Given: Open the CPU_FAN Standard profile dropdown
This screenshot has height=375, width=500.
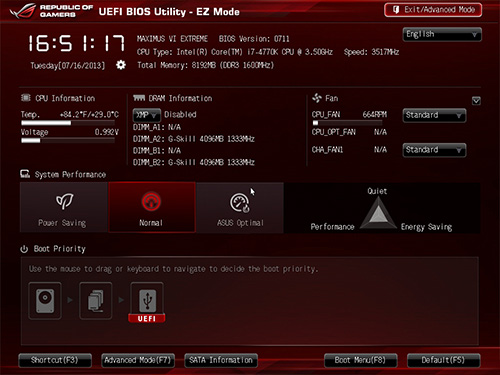Looking at the screenshot, I should point(434,115).
